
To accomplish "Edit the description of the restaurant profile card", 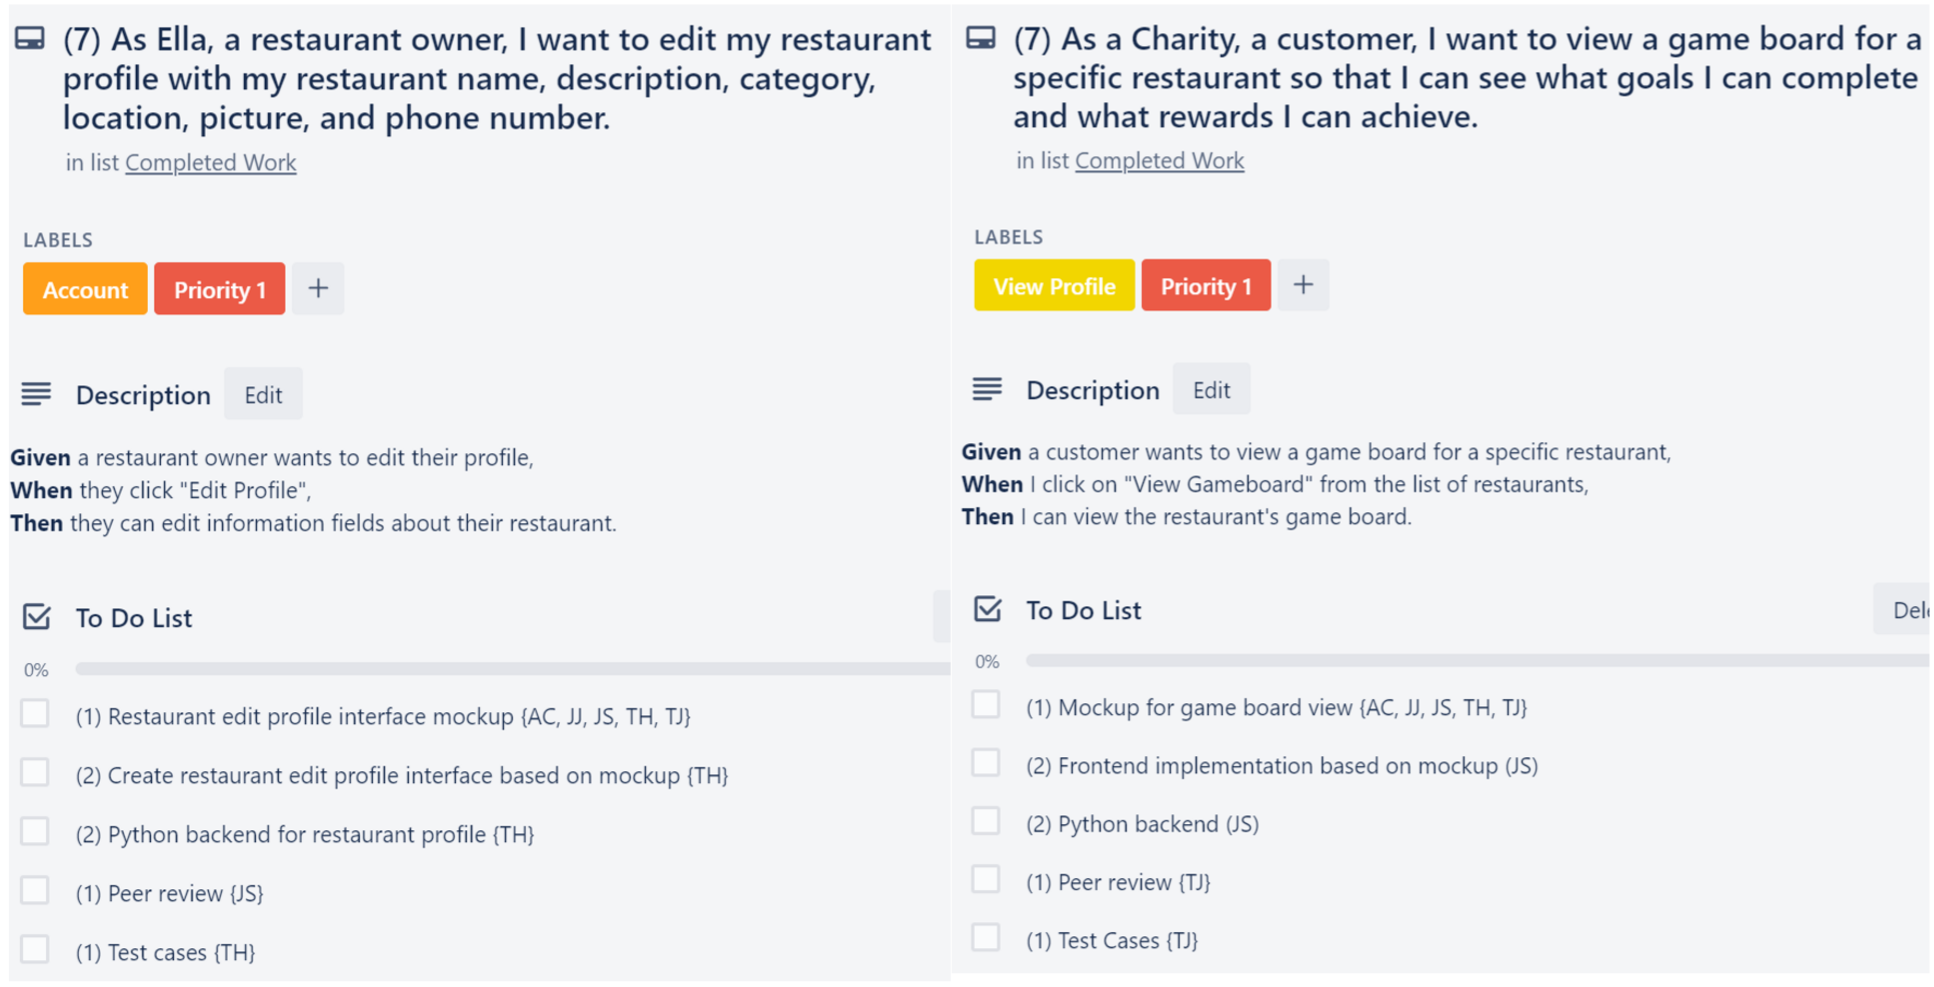I will click(x=263, y=394).
